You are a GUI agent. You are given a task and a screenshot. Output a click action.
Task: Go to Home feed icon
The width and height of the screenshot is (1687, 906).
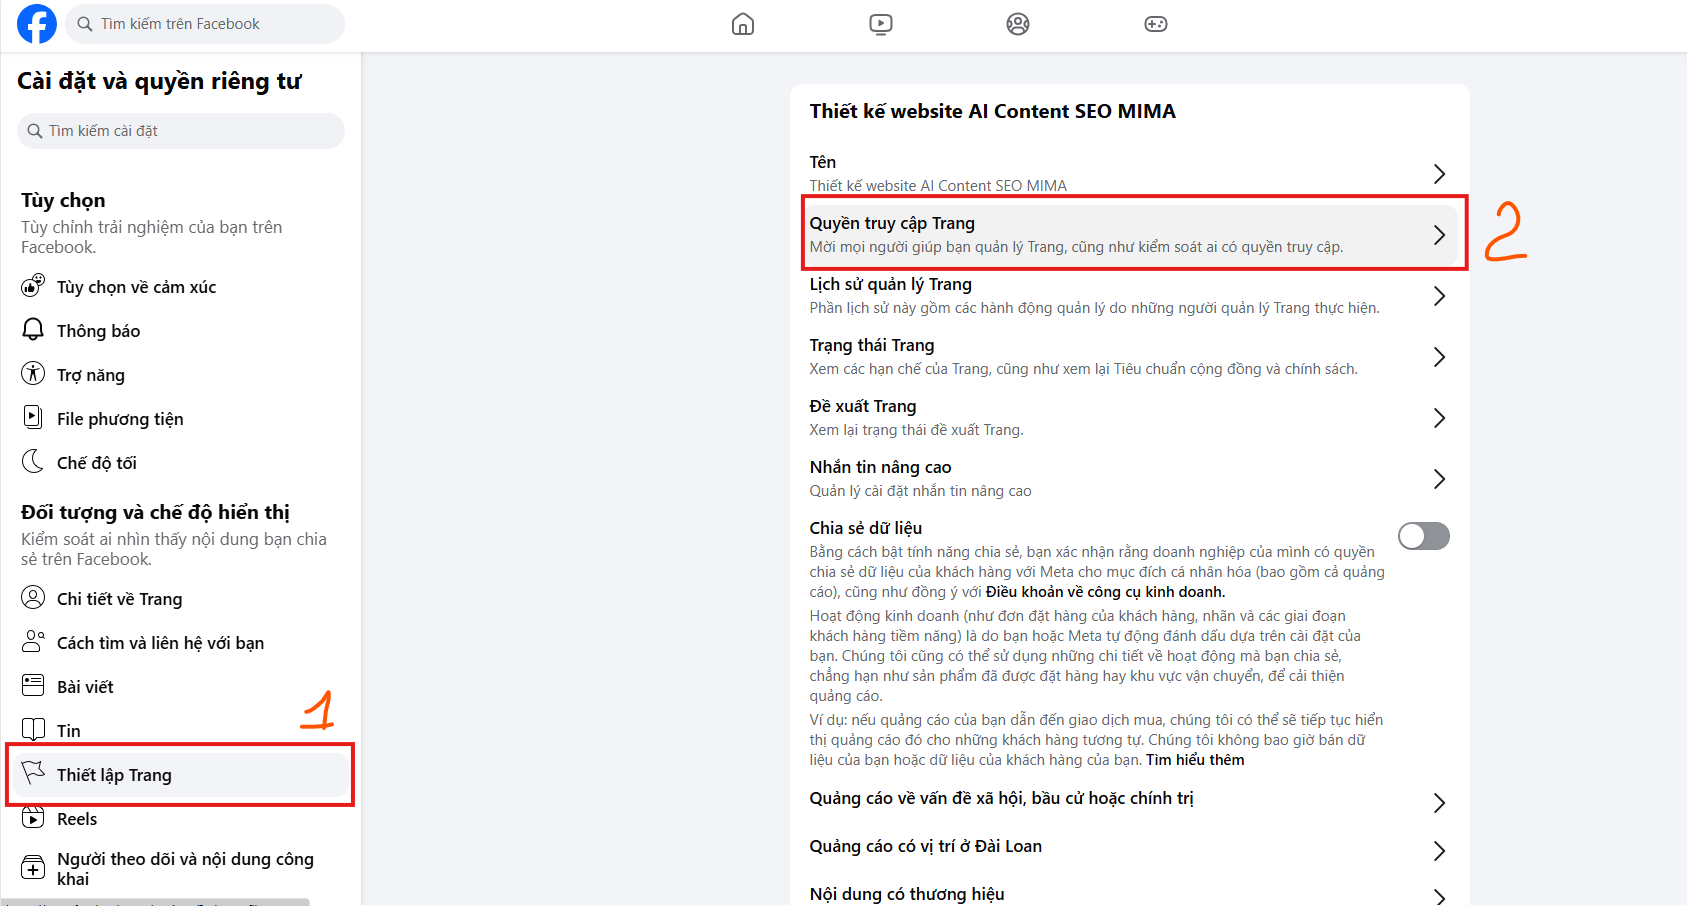(742, 24)
